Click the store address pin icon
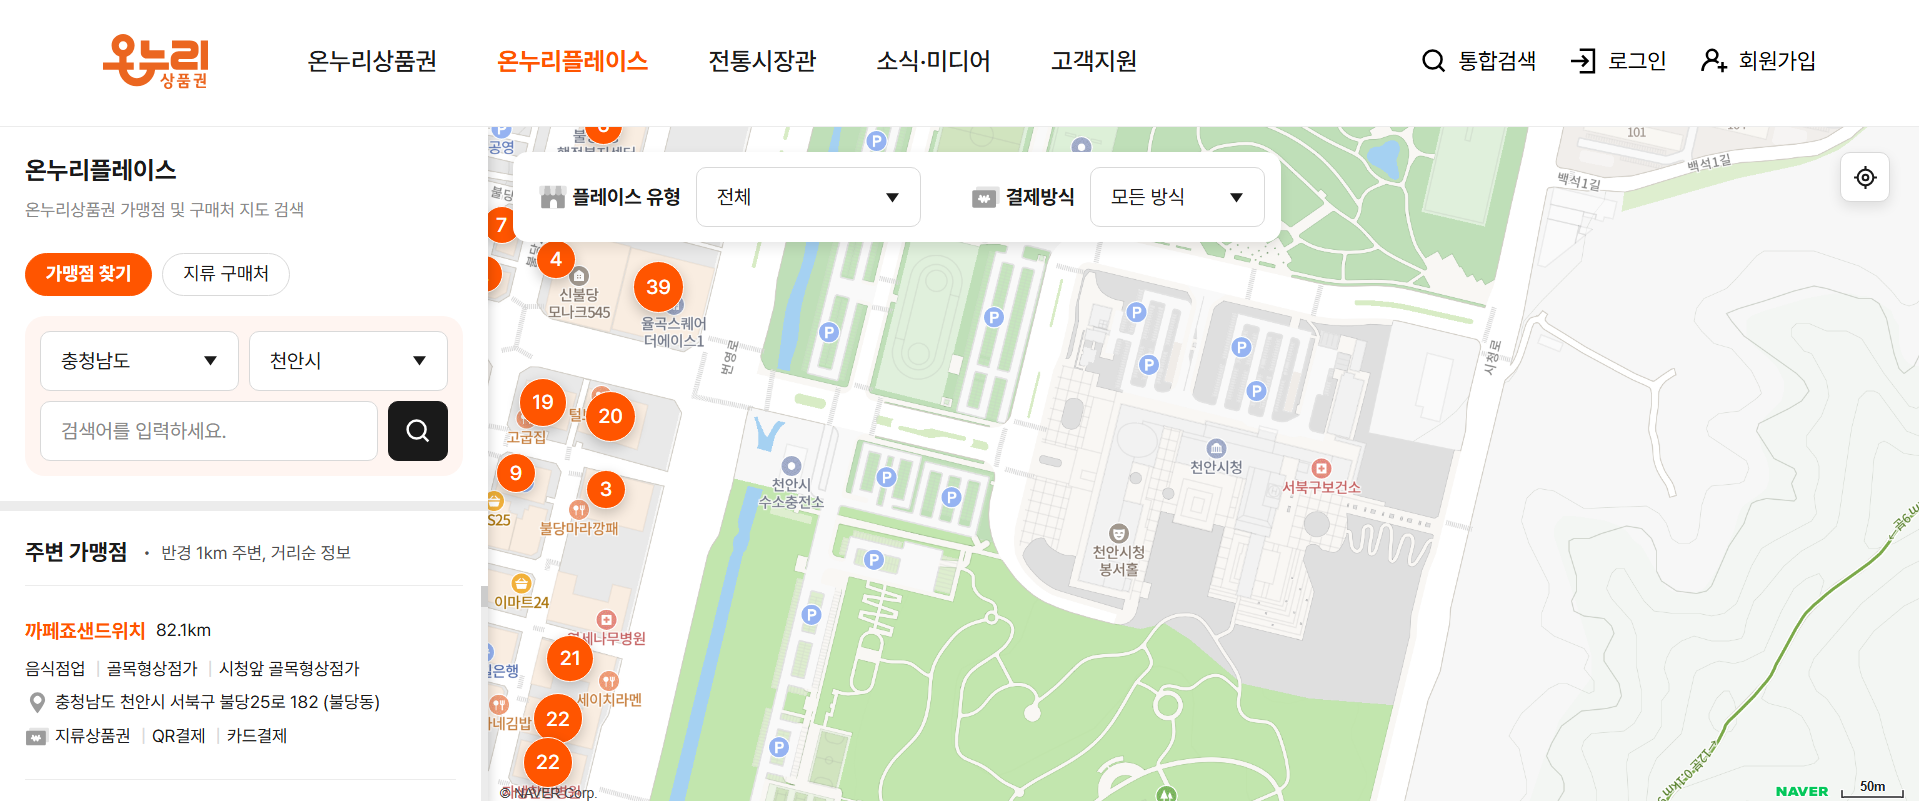The height and width of the screenshot is (801, 1919). [x=37, y=703]
